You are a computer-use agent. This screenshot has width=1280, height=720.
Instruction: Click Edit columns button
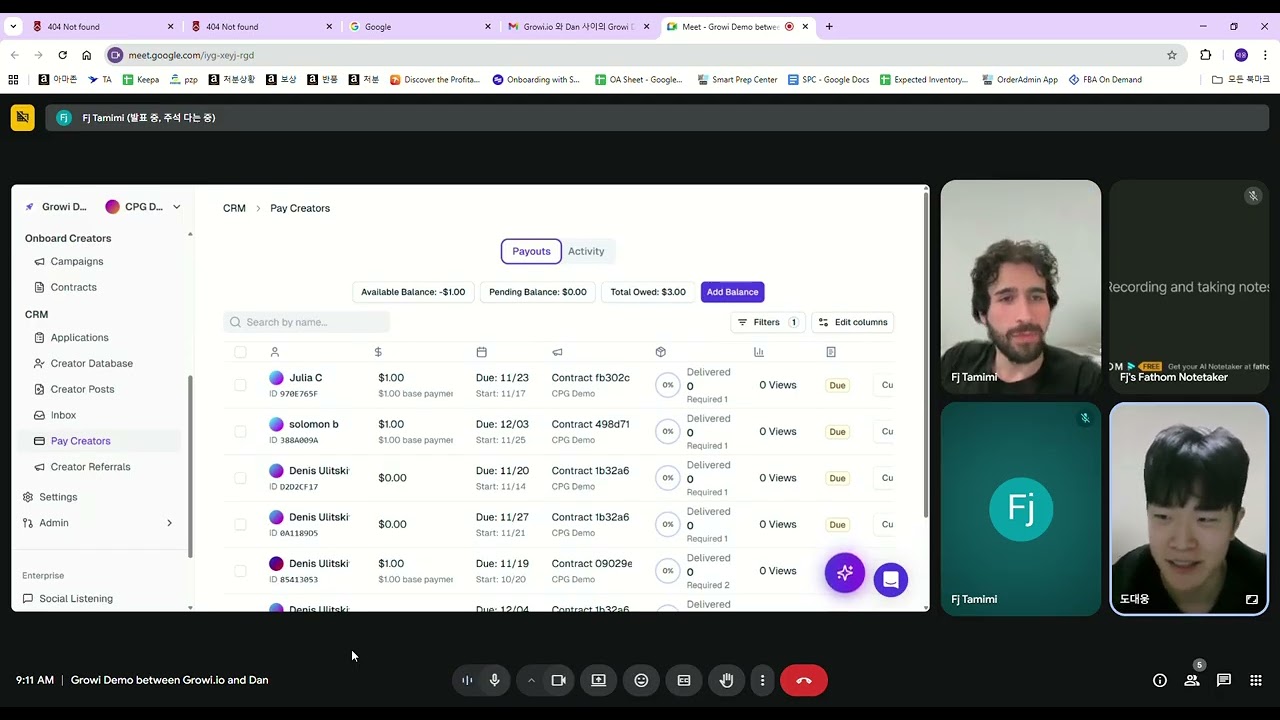[x=852, y=322]
